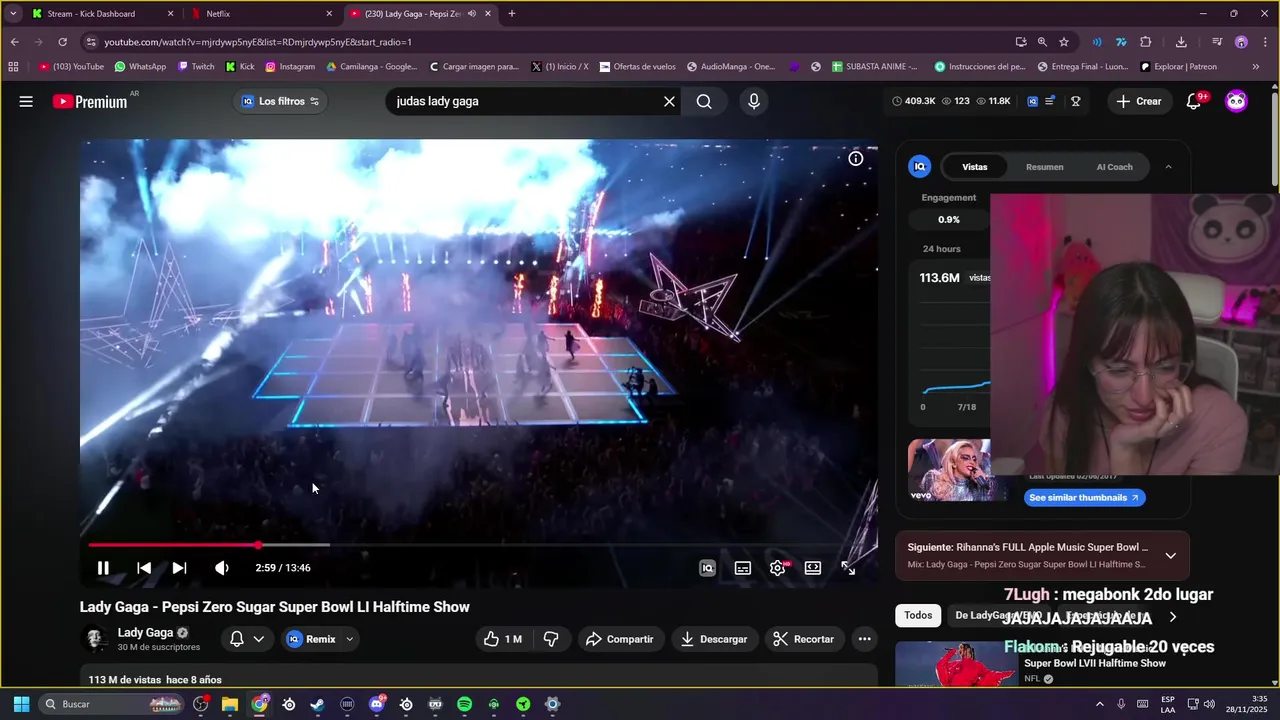Open the vidIQ icon in player controls
1280x720 pixels.
[707, 568]
